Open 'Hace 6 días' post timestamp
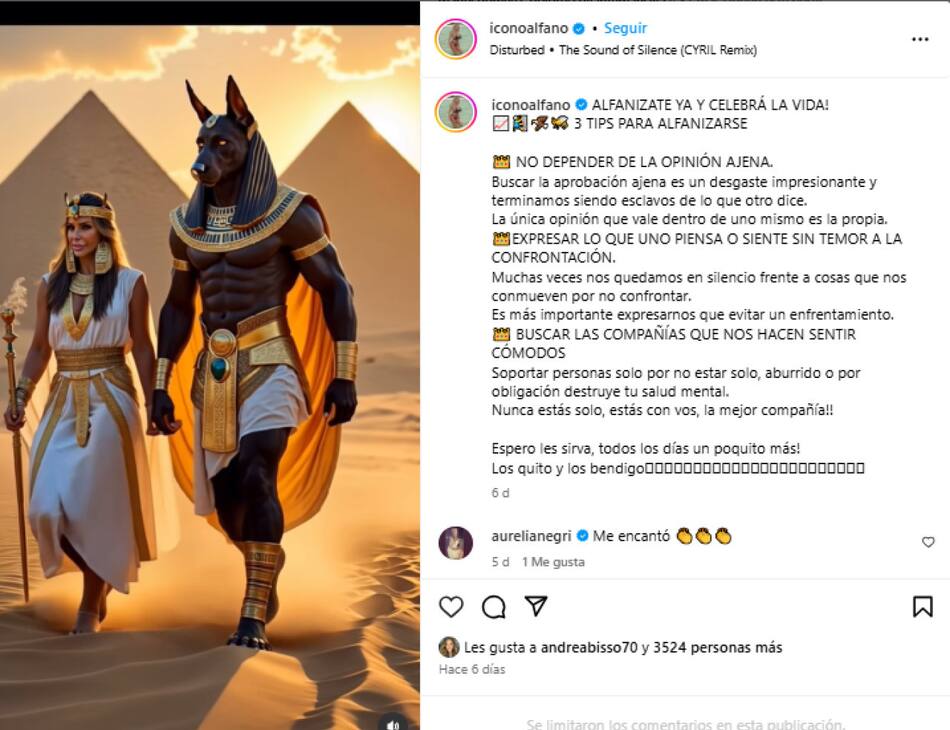 (x=472, y=669)
